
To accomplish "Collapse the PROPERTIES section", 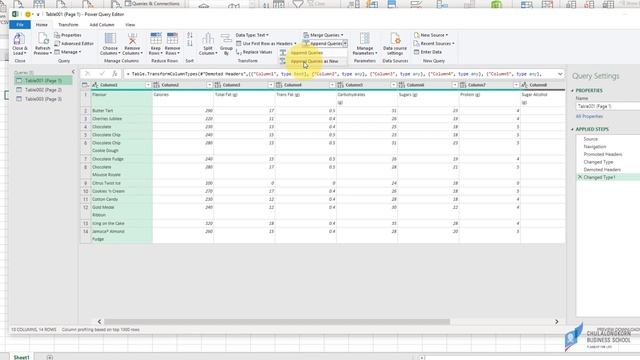I will (x=572, y=91).
